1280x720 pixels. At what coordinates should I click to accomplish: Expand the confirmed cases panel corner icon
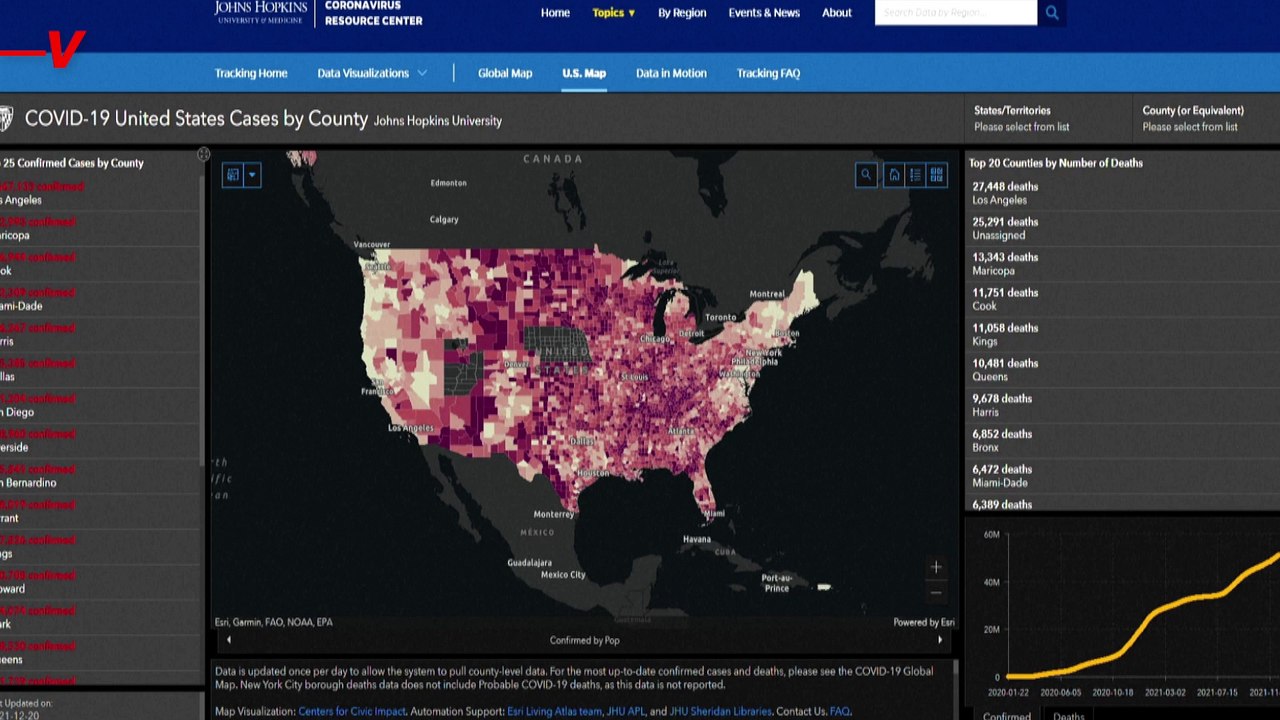tap(203, 154)
